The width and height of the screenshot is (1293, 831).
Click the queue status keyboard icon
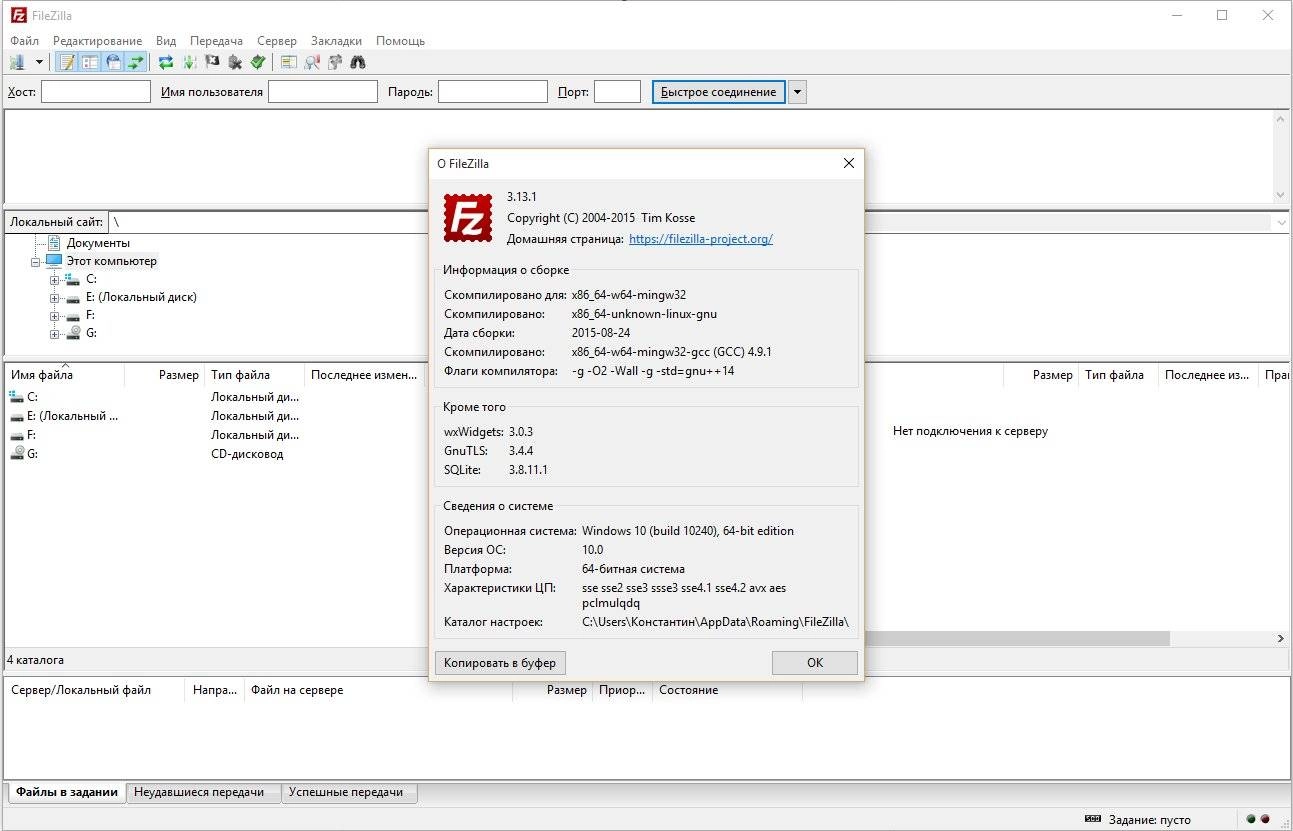(x=1093, y=819)
